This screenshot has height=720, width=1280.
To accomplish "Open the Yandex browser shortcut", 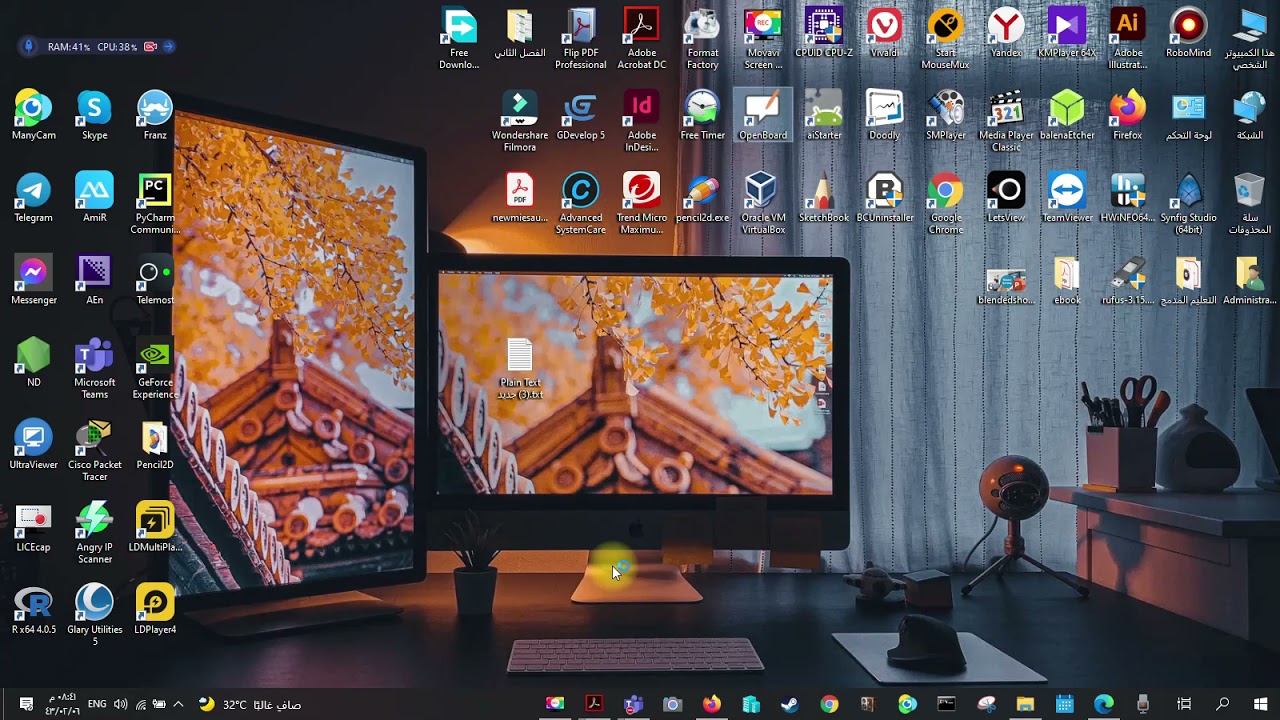I will [x=1006, y=33].
